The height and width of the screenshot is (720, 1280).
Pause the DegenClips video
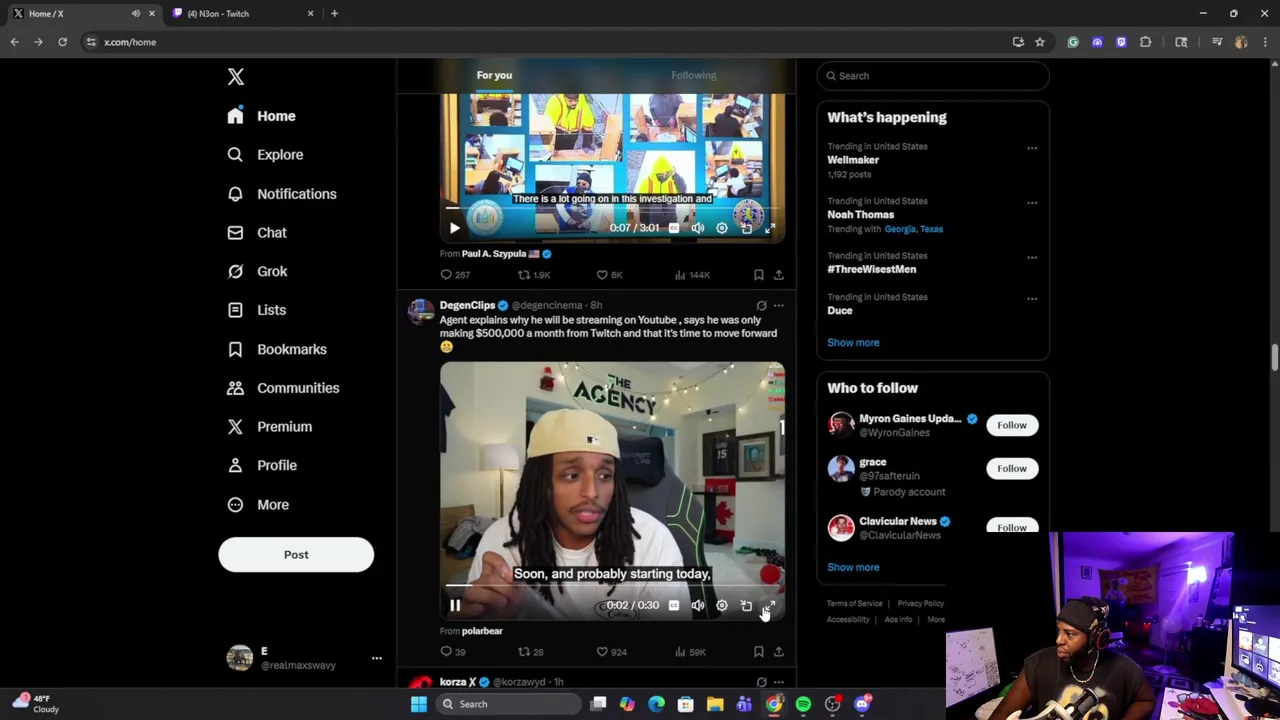tap(455, 605)
